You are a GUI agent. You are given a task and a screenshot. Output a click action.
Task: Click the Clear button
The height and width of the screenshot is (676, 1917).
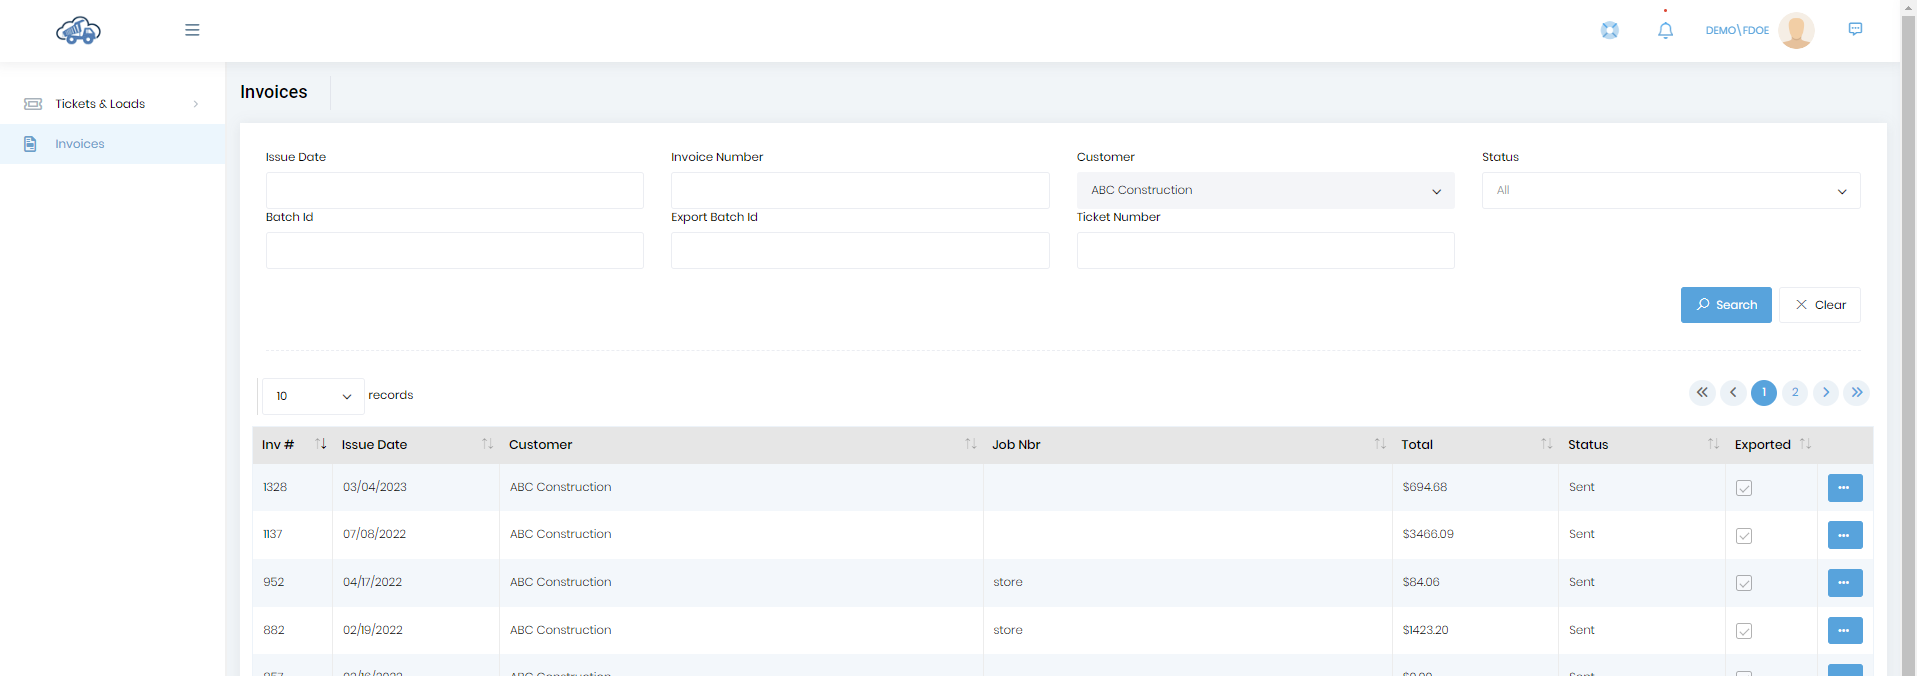1820,305
